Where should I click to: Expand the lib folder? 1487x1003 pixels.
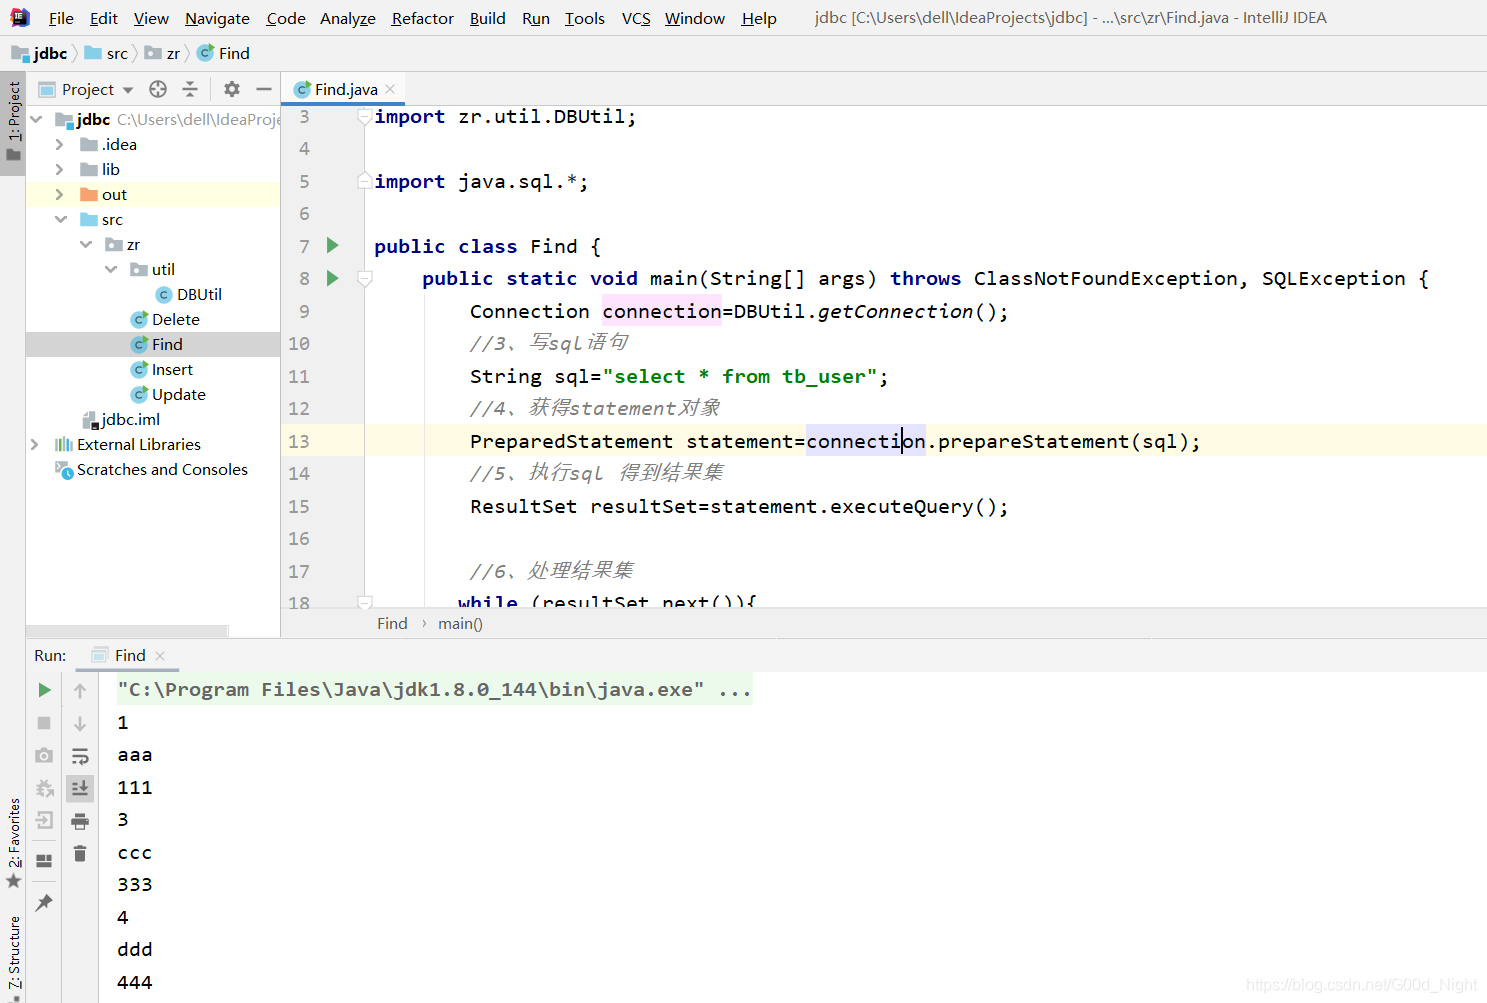pyautogui.click(x=59, y=169)
